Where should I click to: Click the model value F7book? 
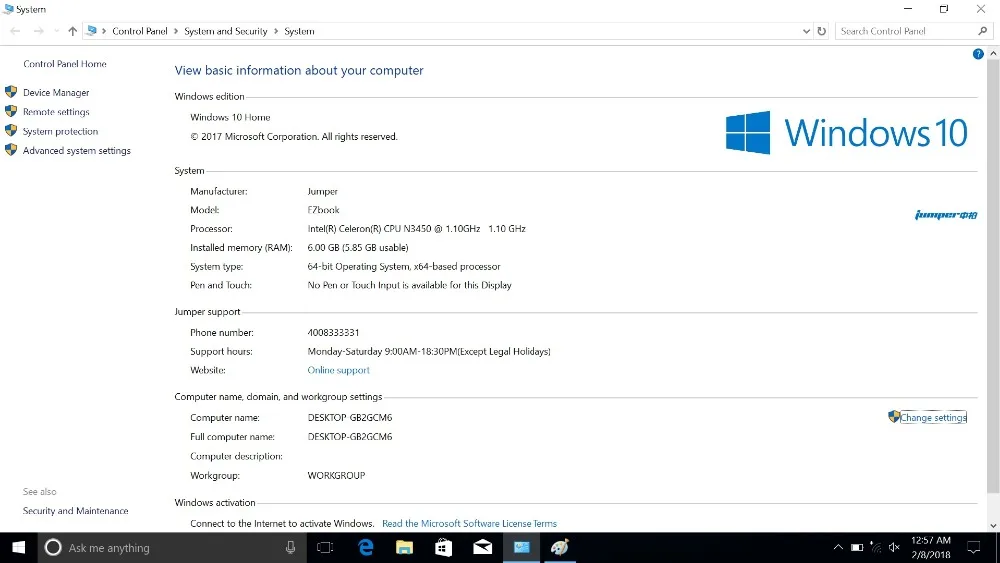point(323,210)
